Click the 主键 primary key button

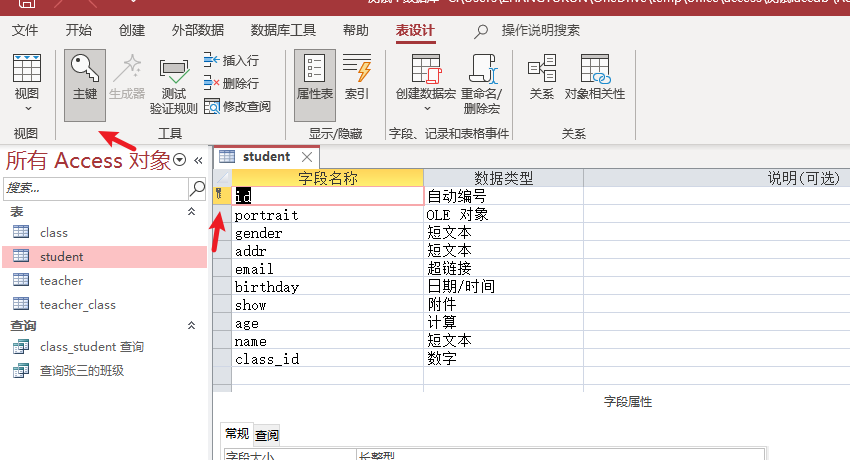[x=85, y=85]
